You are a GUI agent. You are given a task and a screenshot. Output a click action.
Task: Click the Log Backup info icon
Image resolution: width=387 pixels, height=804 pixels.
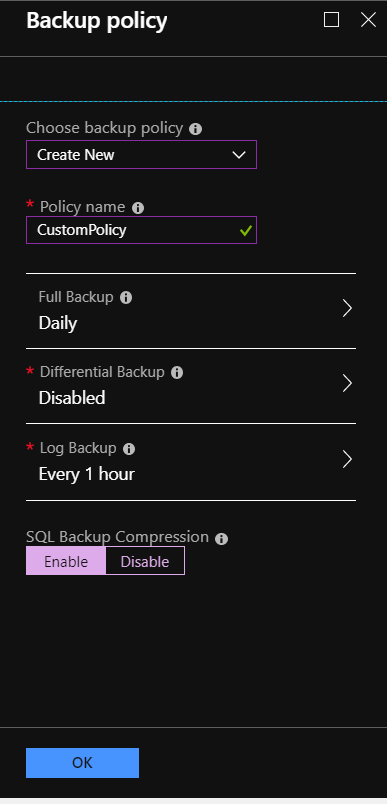[x=129, y=449]
